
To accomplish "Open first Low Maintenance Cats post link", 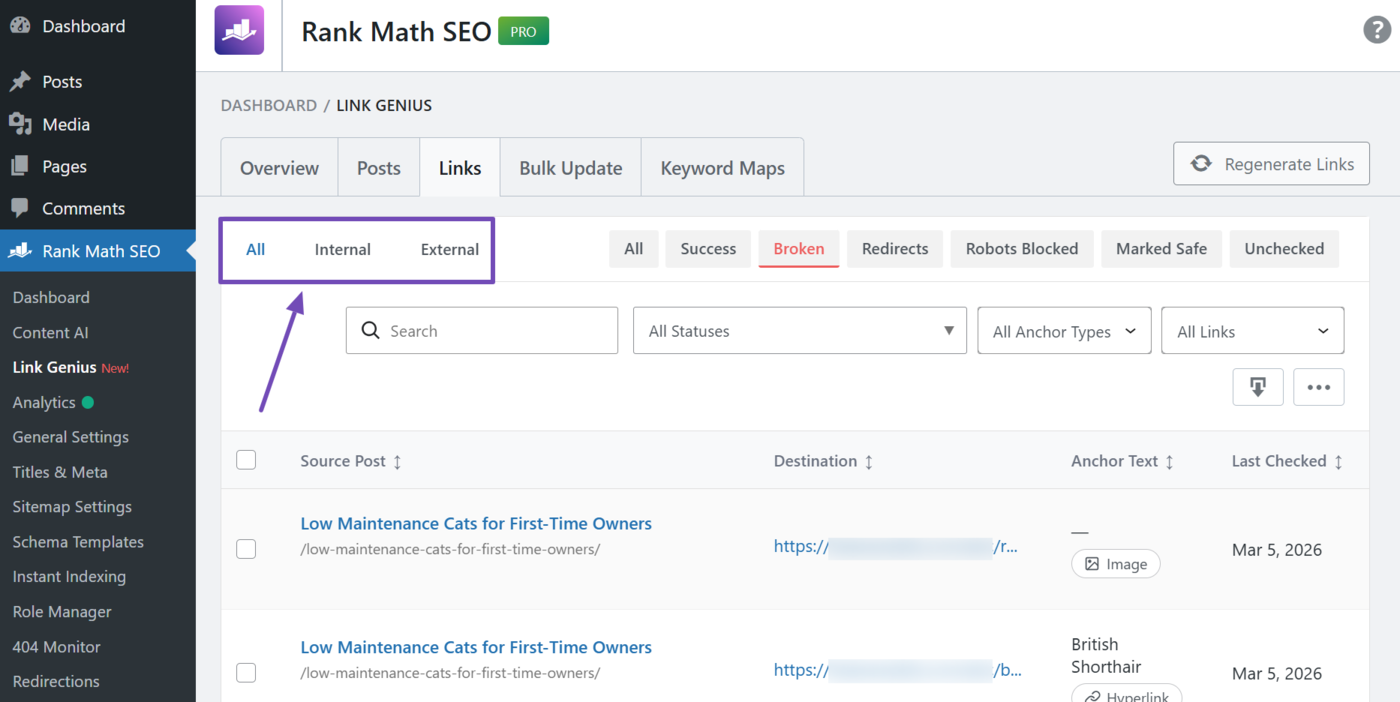I will pyautogui.click(x=476, y=523).
